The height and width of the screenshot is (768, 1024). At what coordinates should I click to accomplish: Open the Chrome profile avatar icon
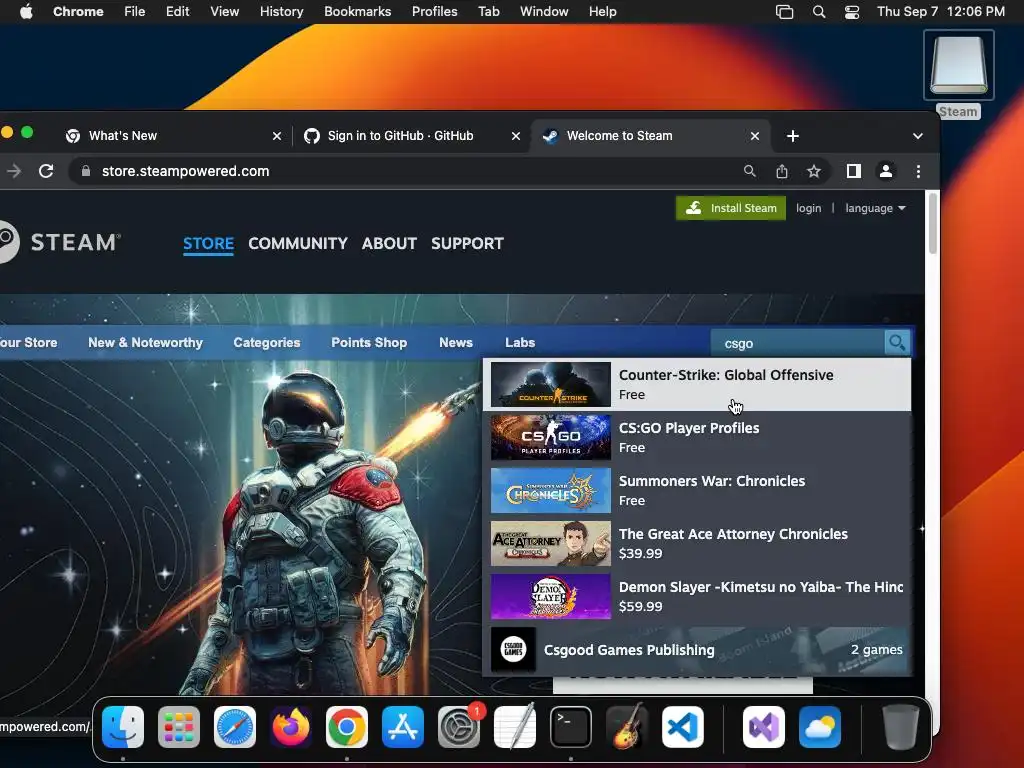click(x=886, y=171)
